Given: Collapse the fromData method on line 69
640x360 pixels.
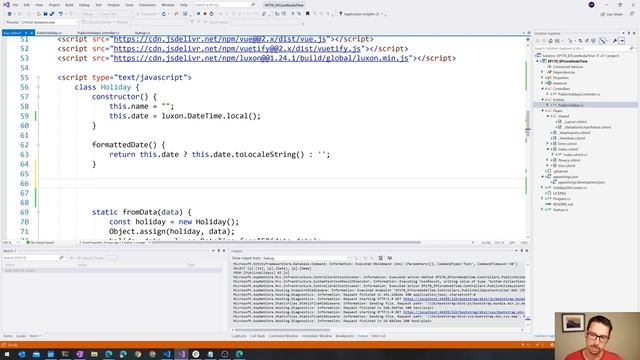Looking at the screenshot, I should click(38, 212).
